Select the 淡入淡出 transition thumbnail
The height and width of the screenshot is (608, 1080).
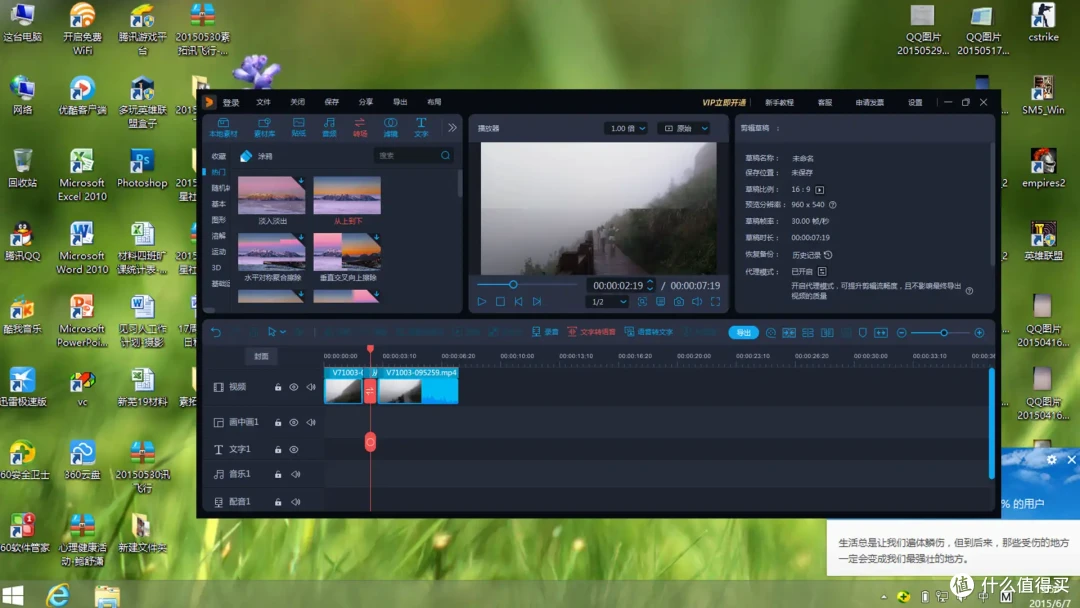(271, 196)
